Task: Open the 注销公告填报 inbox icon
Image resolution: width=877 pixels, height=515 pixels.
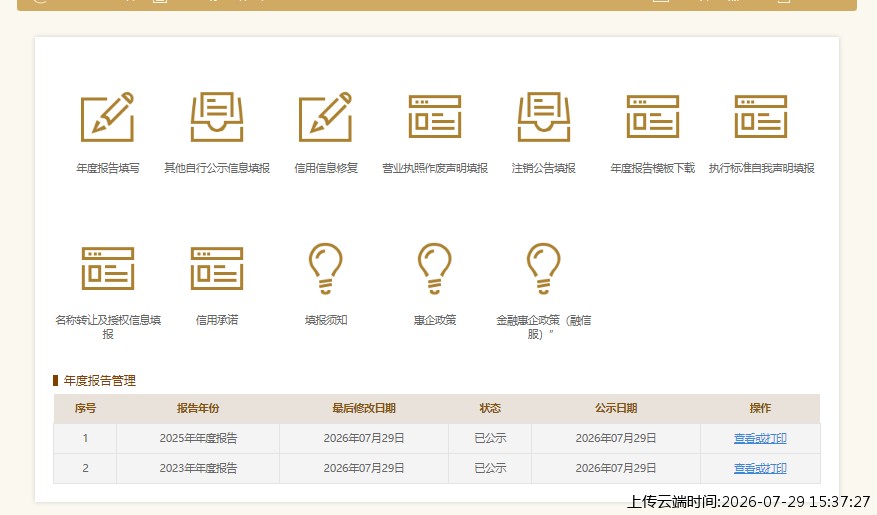Action: pos(544,117)
